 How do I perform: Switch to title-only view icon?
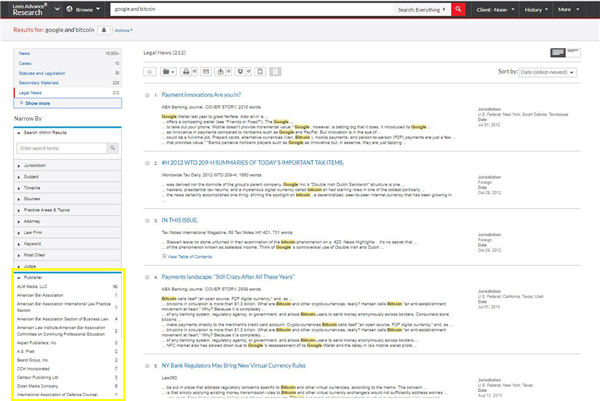click(573, 52)
